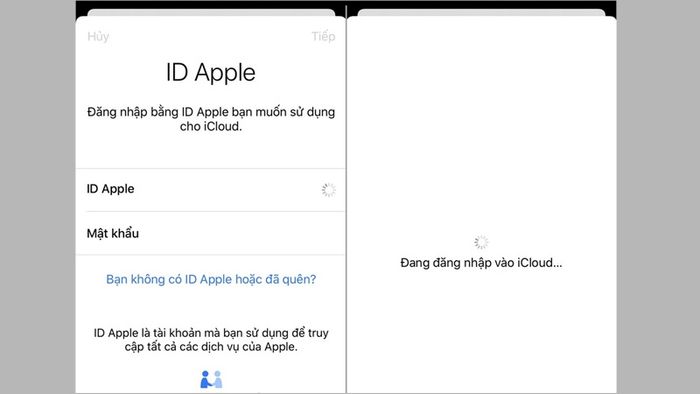Click the large 'ID Apple' heading
Viewport: 700px width, 394px height.
[211, 72]
